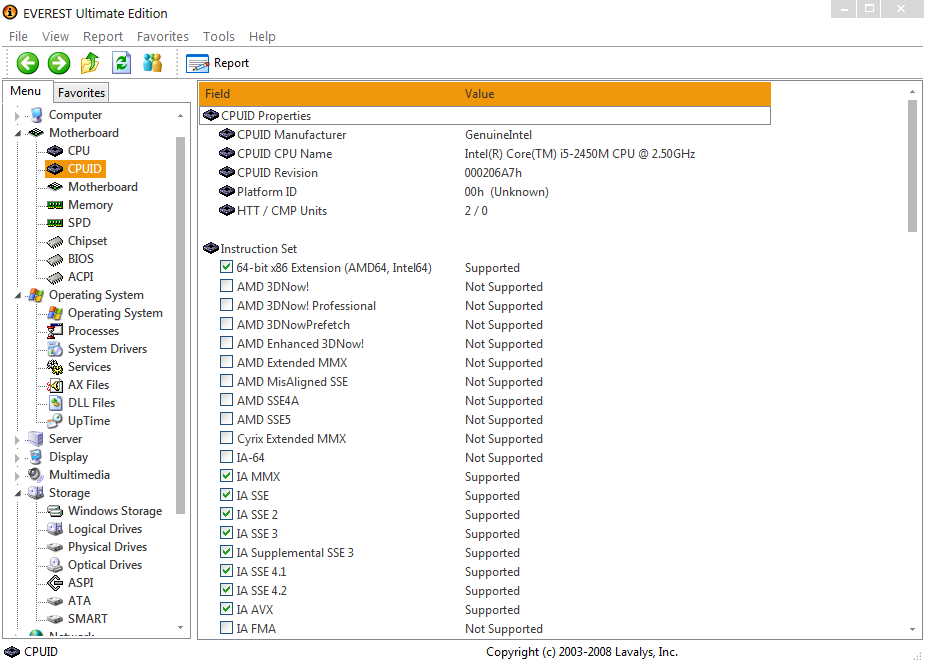Collapse the Storage tree node
This screenshot has height=667, width=928.
[18, 493]
